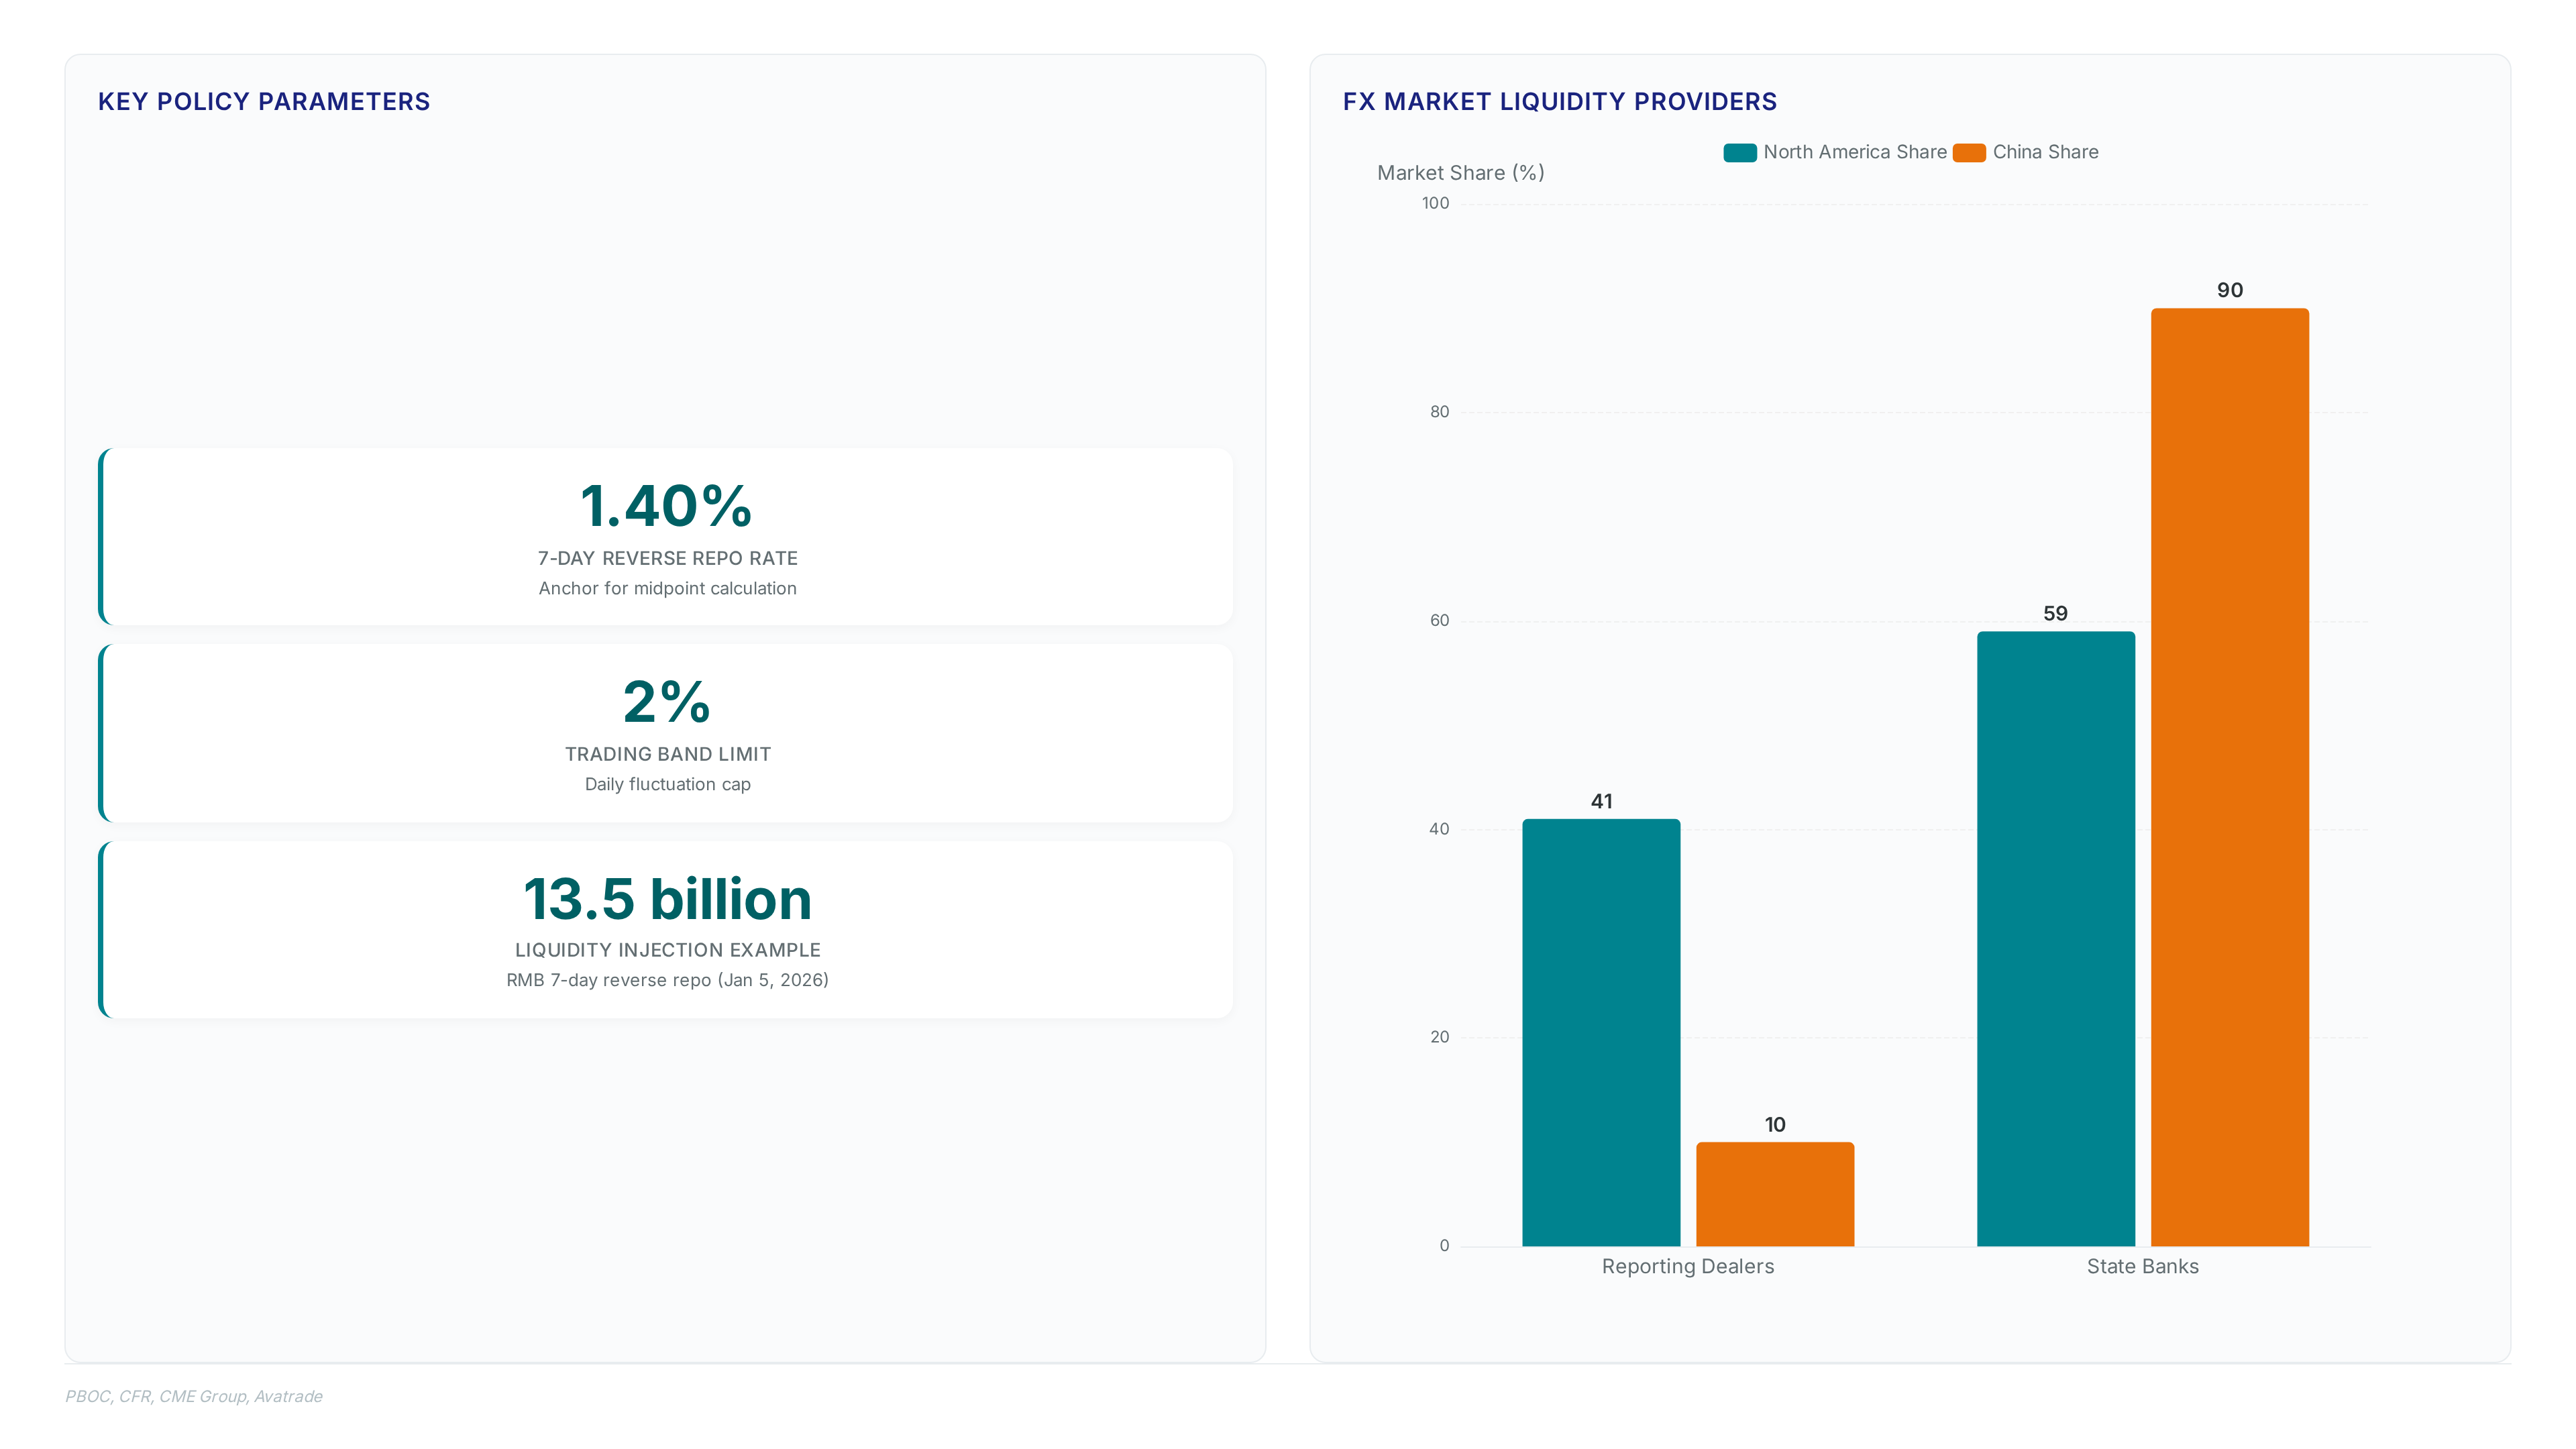Toggle China Share legend swatch
Viewport: 2576px width, 1449px height.
[1969, 153]
